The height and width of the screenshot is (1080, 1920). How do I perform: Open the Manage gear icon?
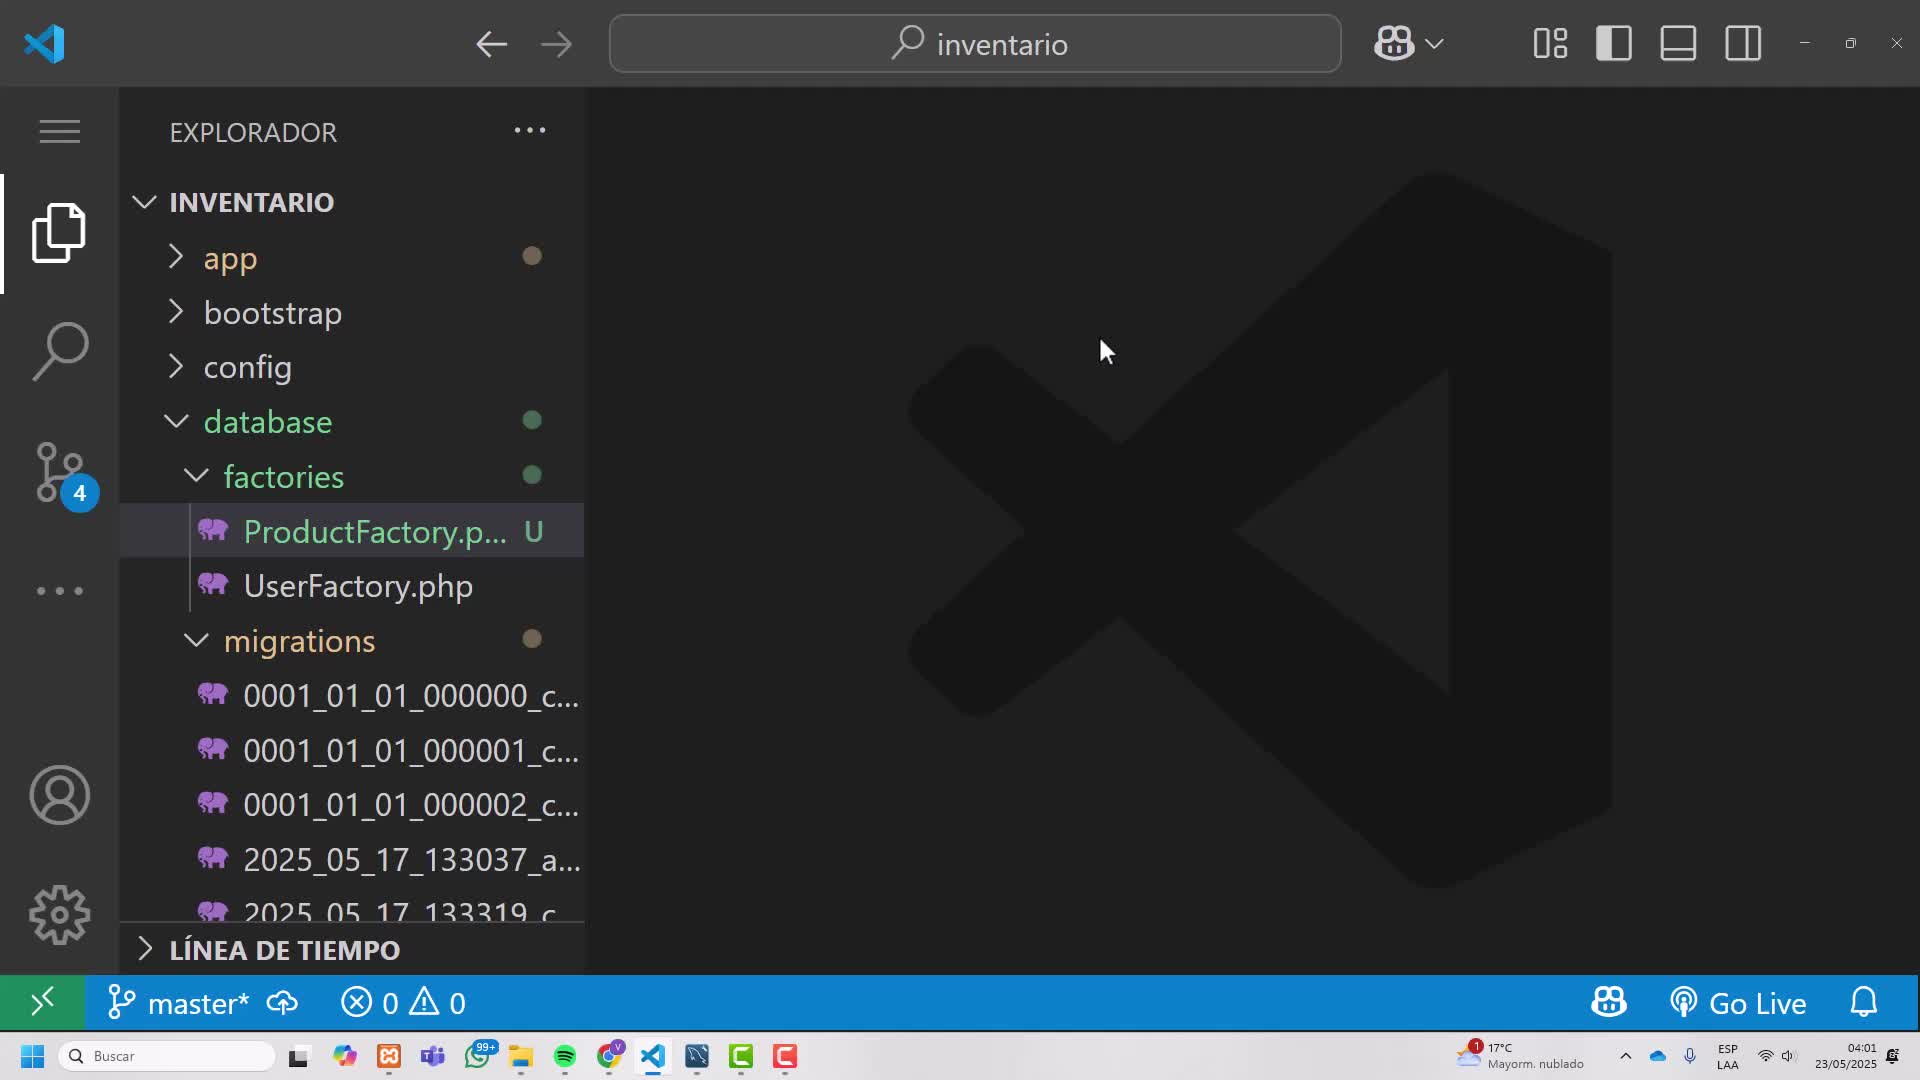pyautogui.click(x=59, y=915)
